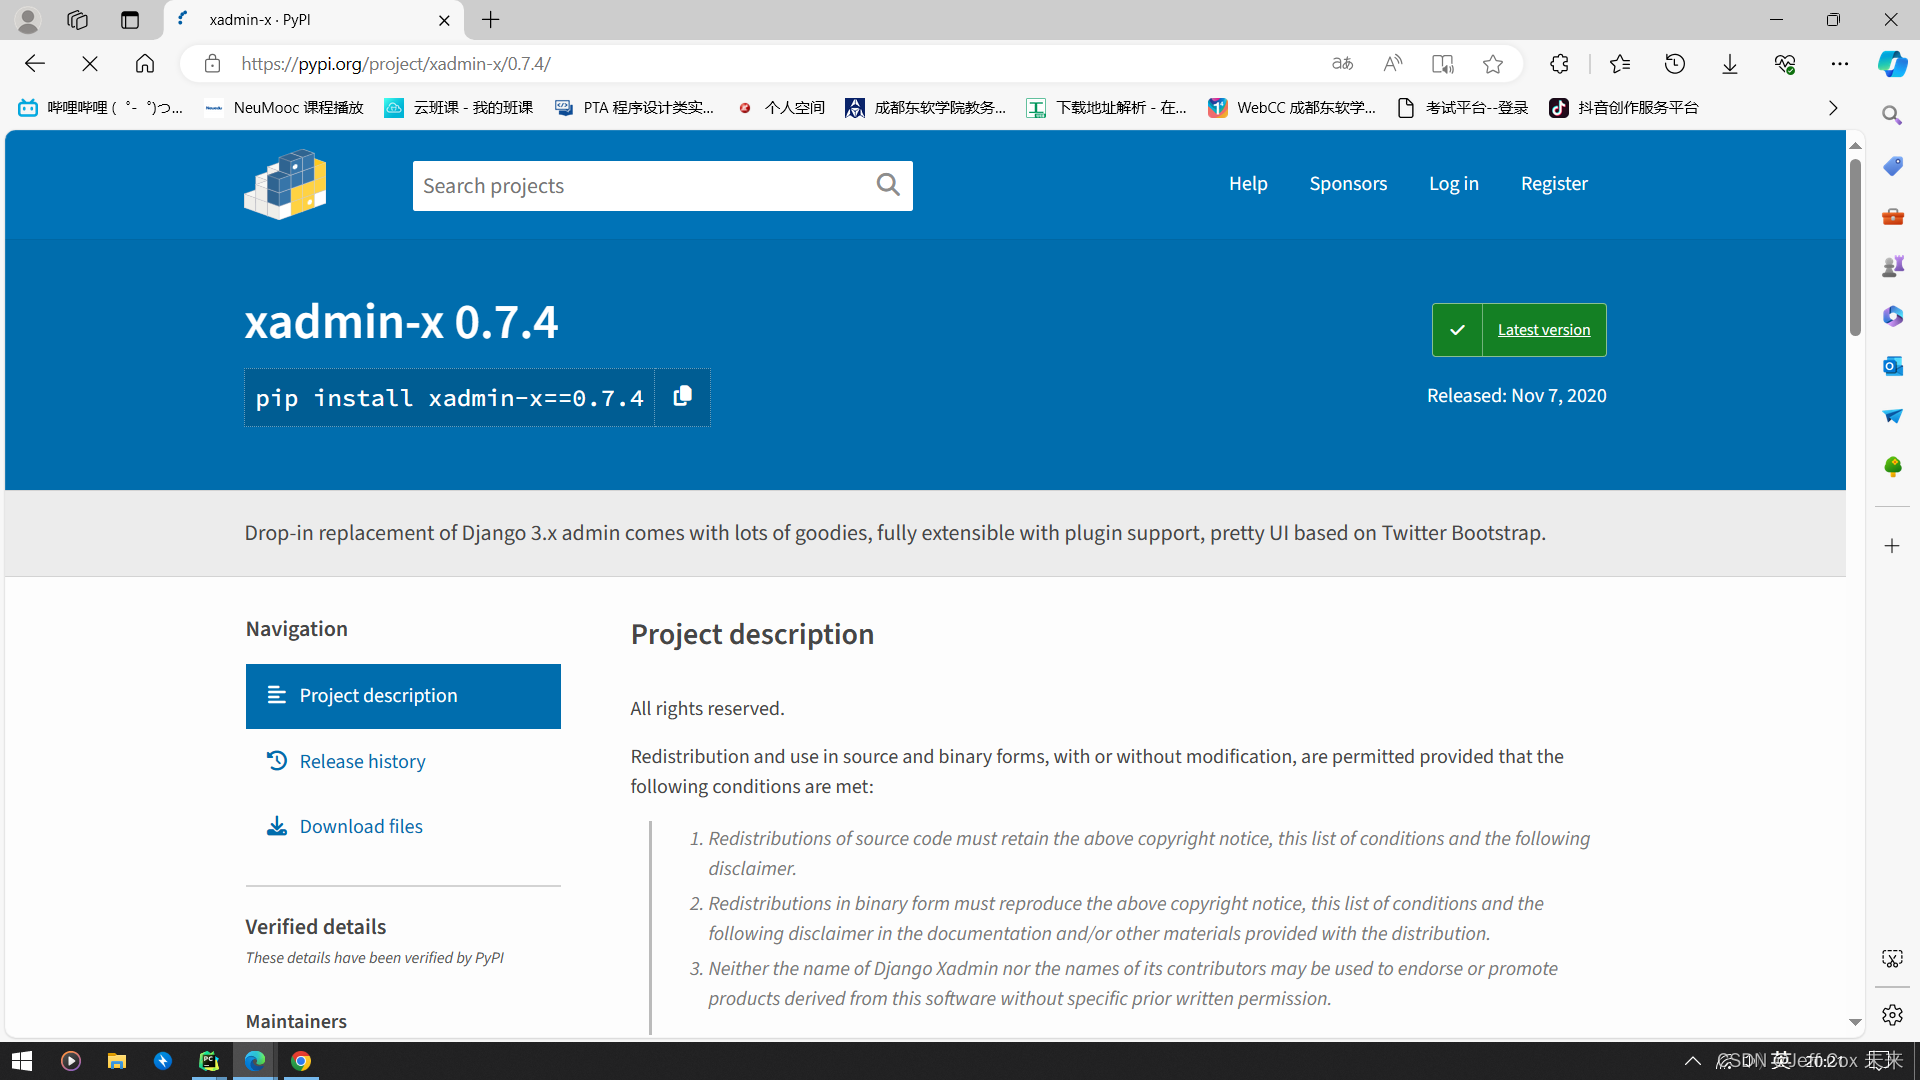The height and width of the screenshot is (1080, 1920).
Task: Open browser extensions
Action: click(x=1559, y=63)
